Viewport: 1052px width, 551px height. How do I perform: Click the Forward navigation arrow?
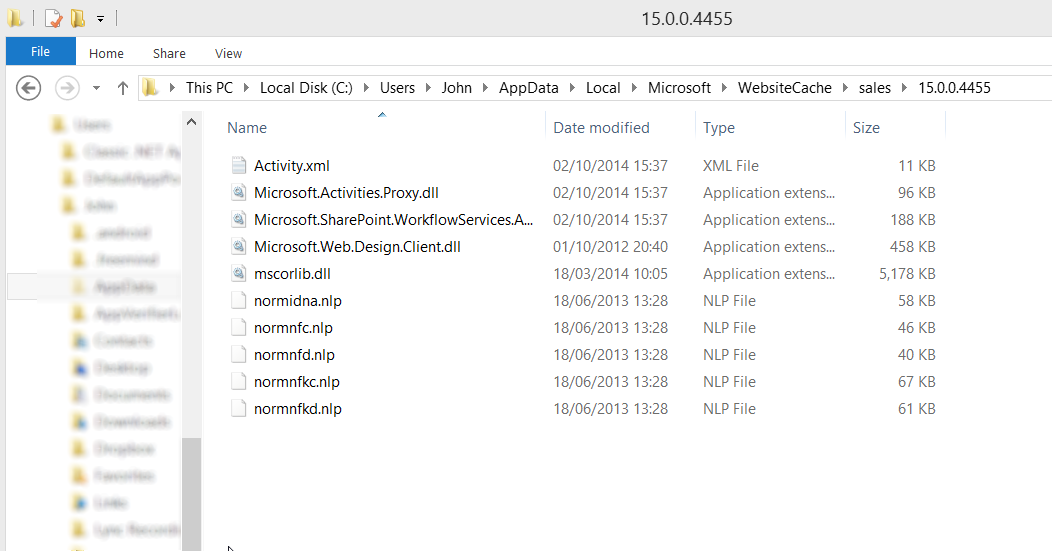point(67,88)
